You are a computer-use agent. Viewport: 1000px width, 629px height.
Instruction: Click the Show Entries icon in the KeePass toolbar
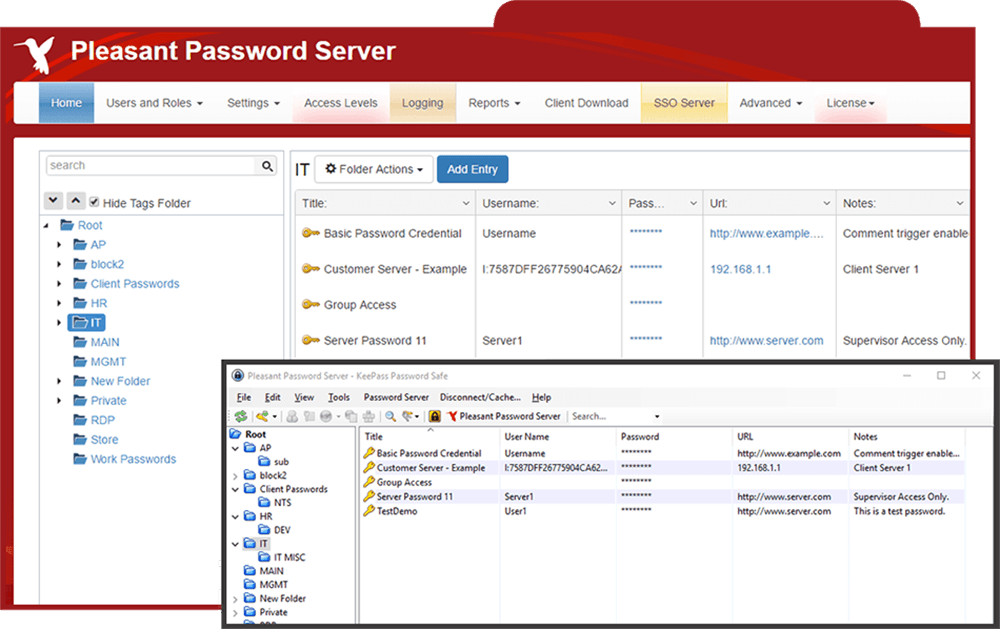click(x=408, y=417)
